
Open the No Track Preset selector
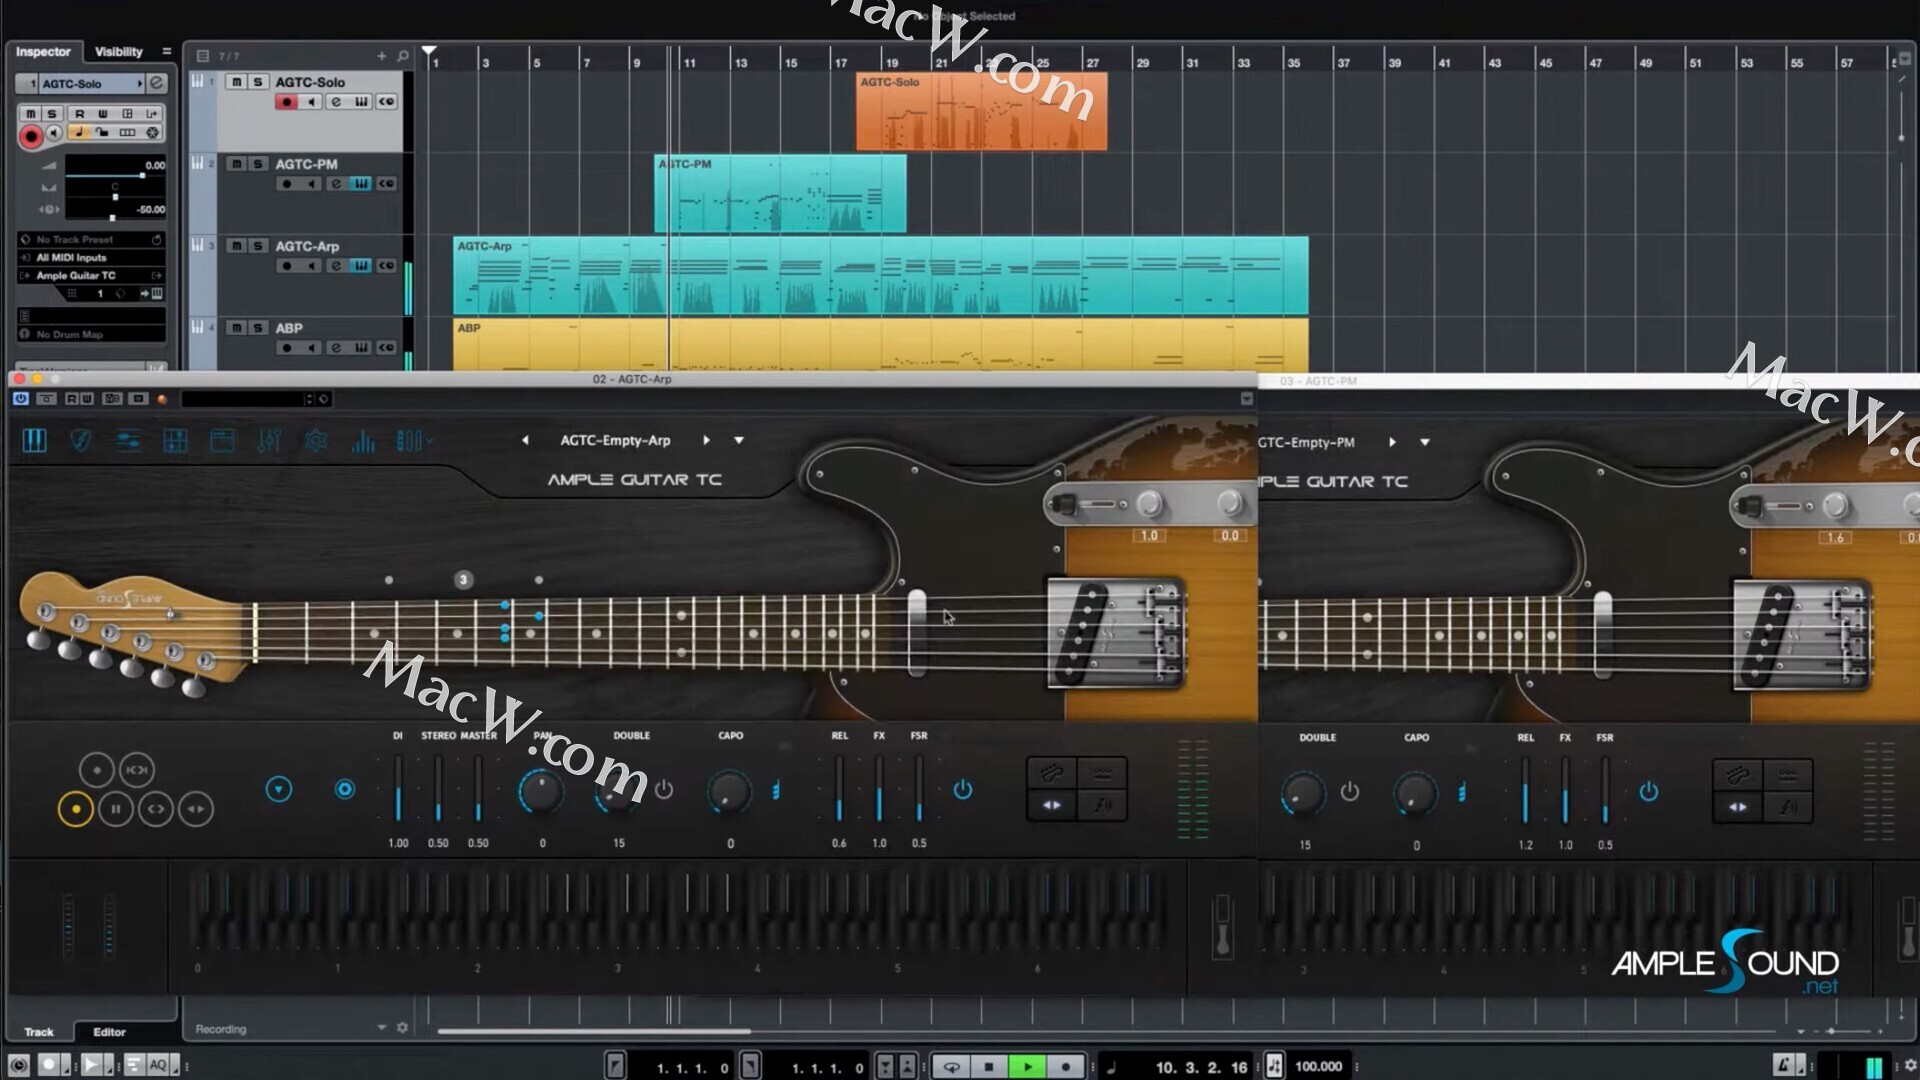[91, 239]
